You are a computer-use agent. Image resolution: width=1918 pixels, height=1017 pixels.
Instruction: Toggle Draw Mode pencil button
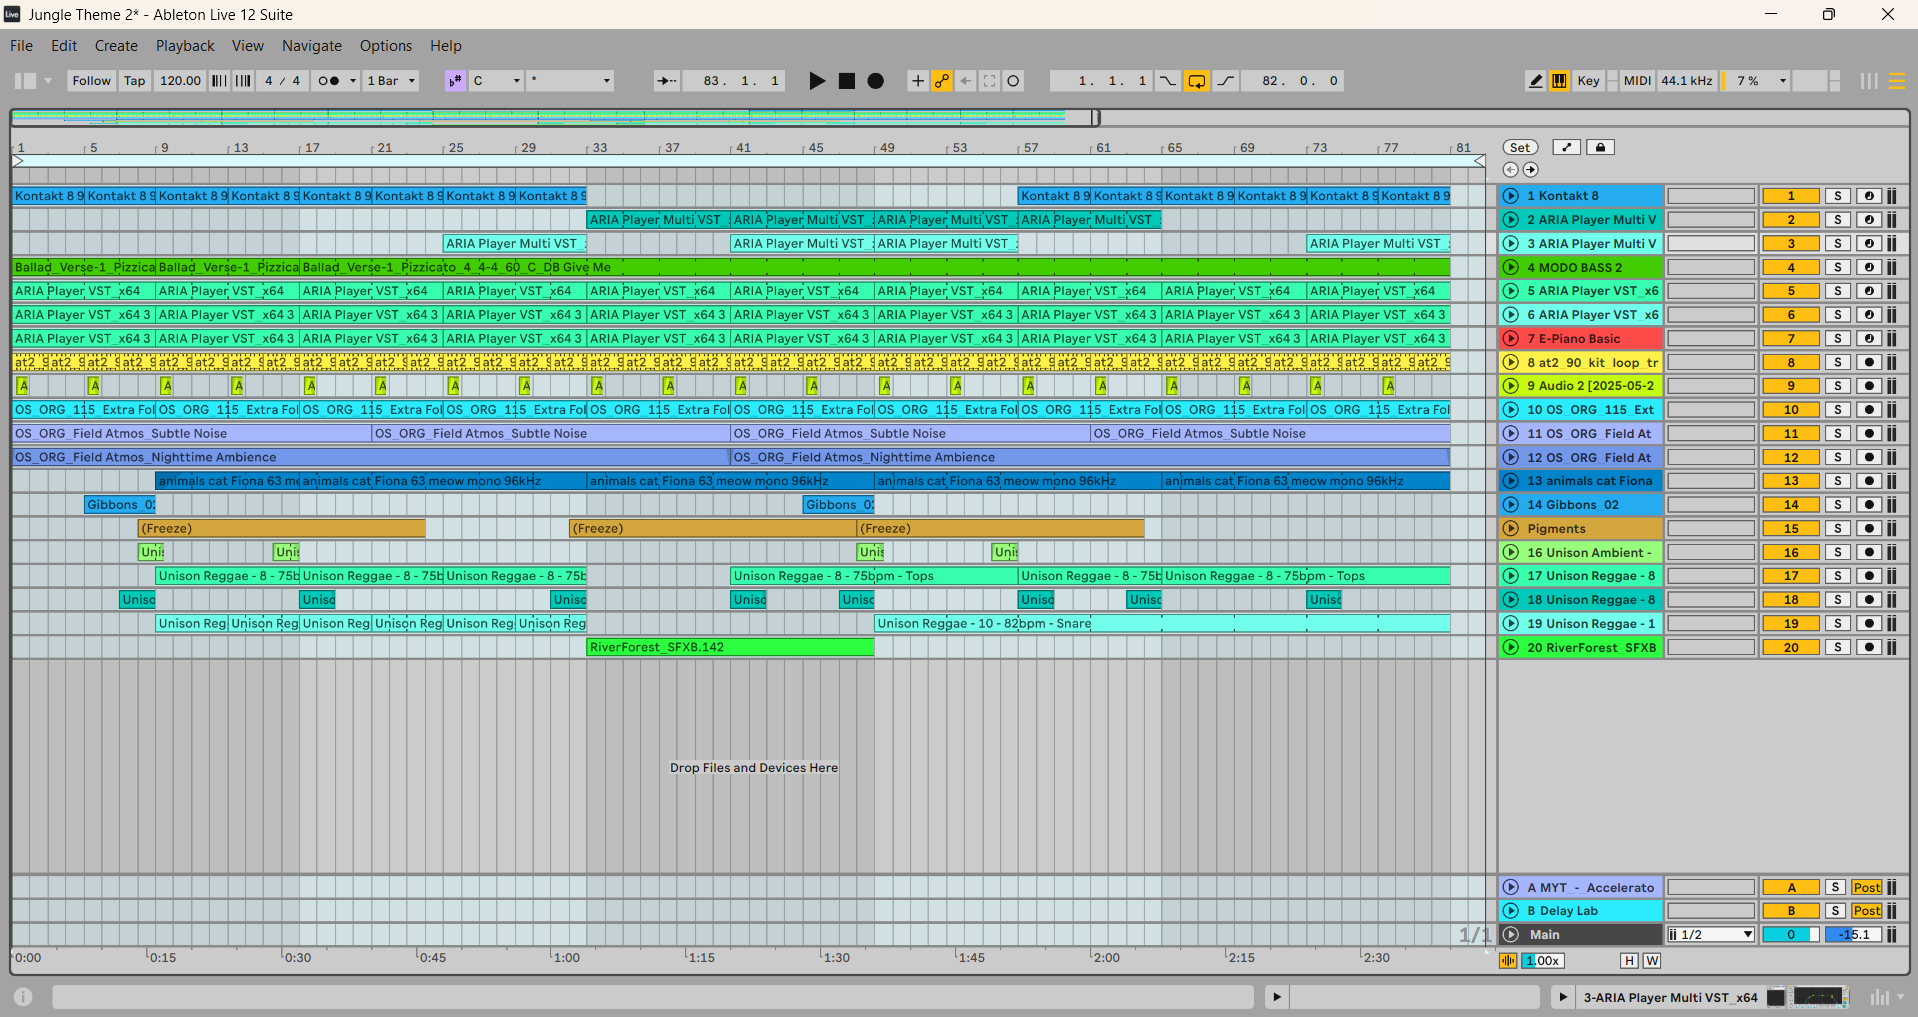point(1535,81)
